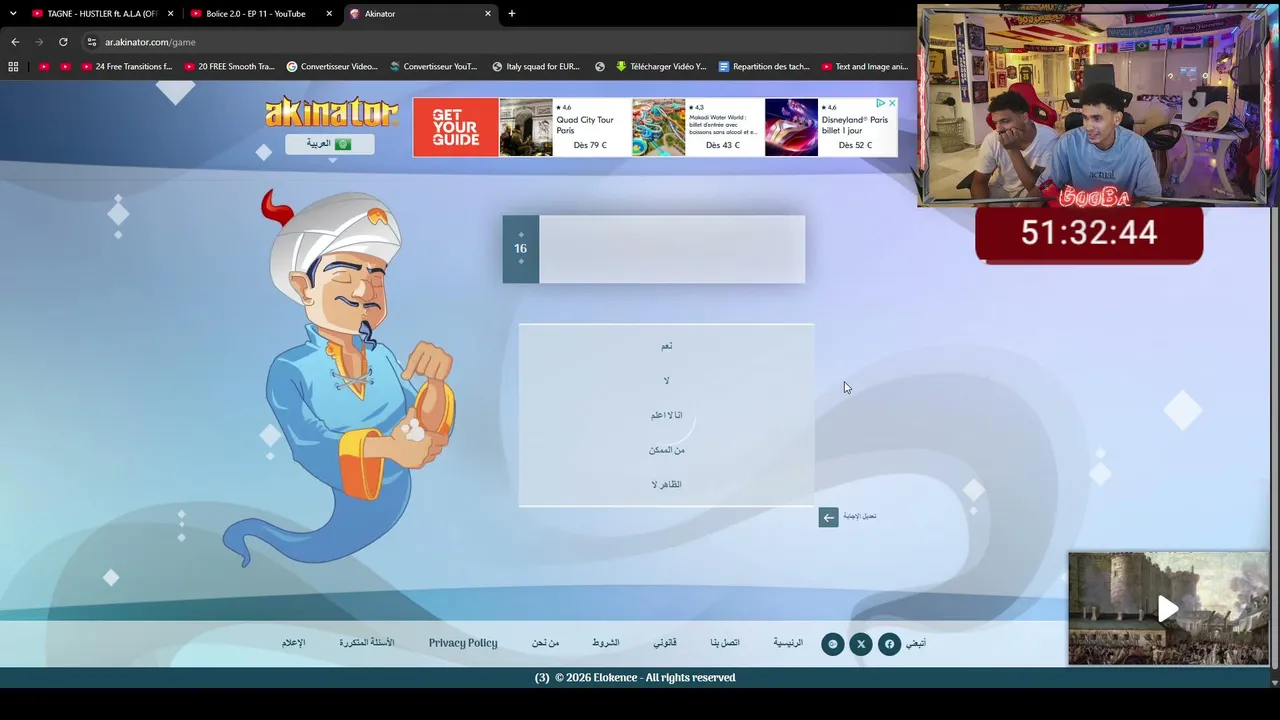
Task: Open the الأسئلة المتكررة footer link
Action: [367, 643]
